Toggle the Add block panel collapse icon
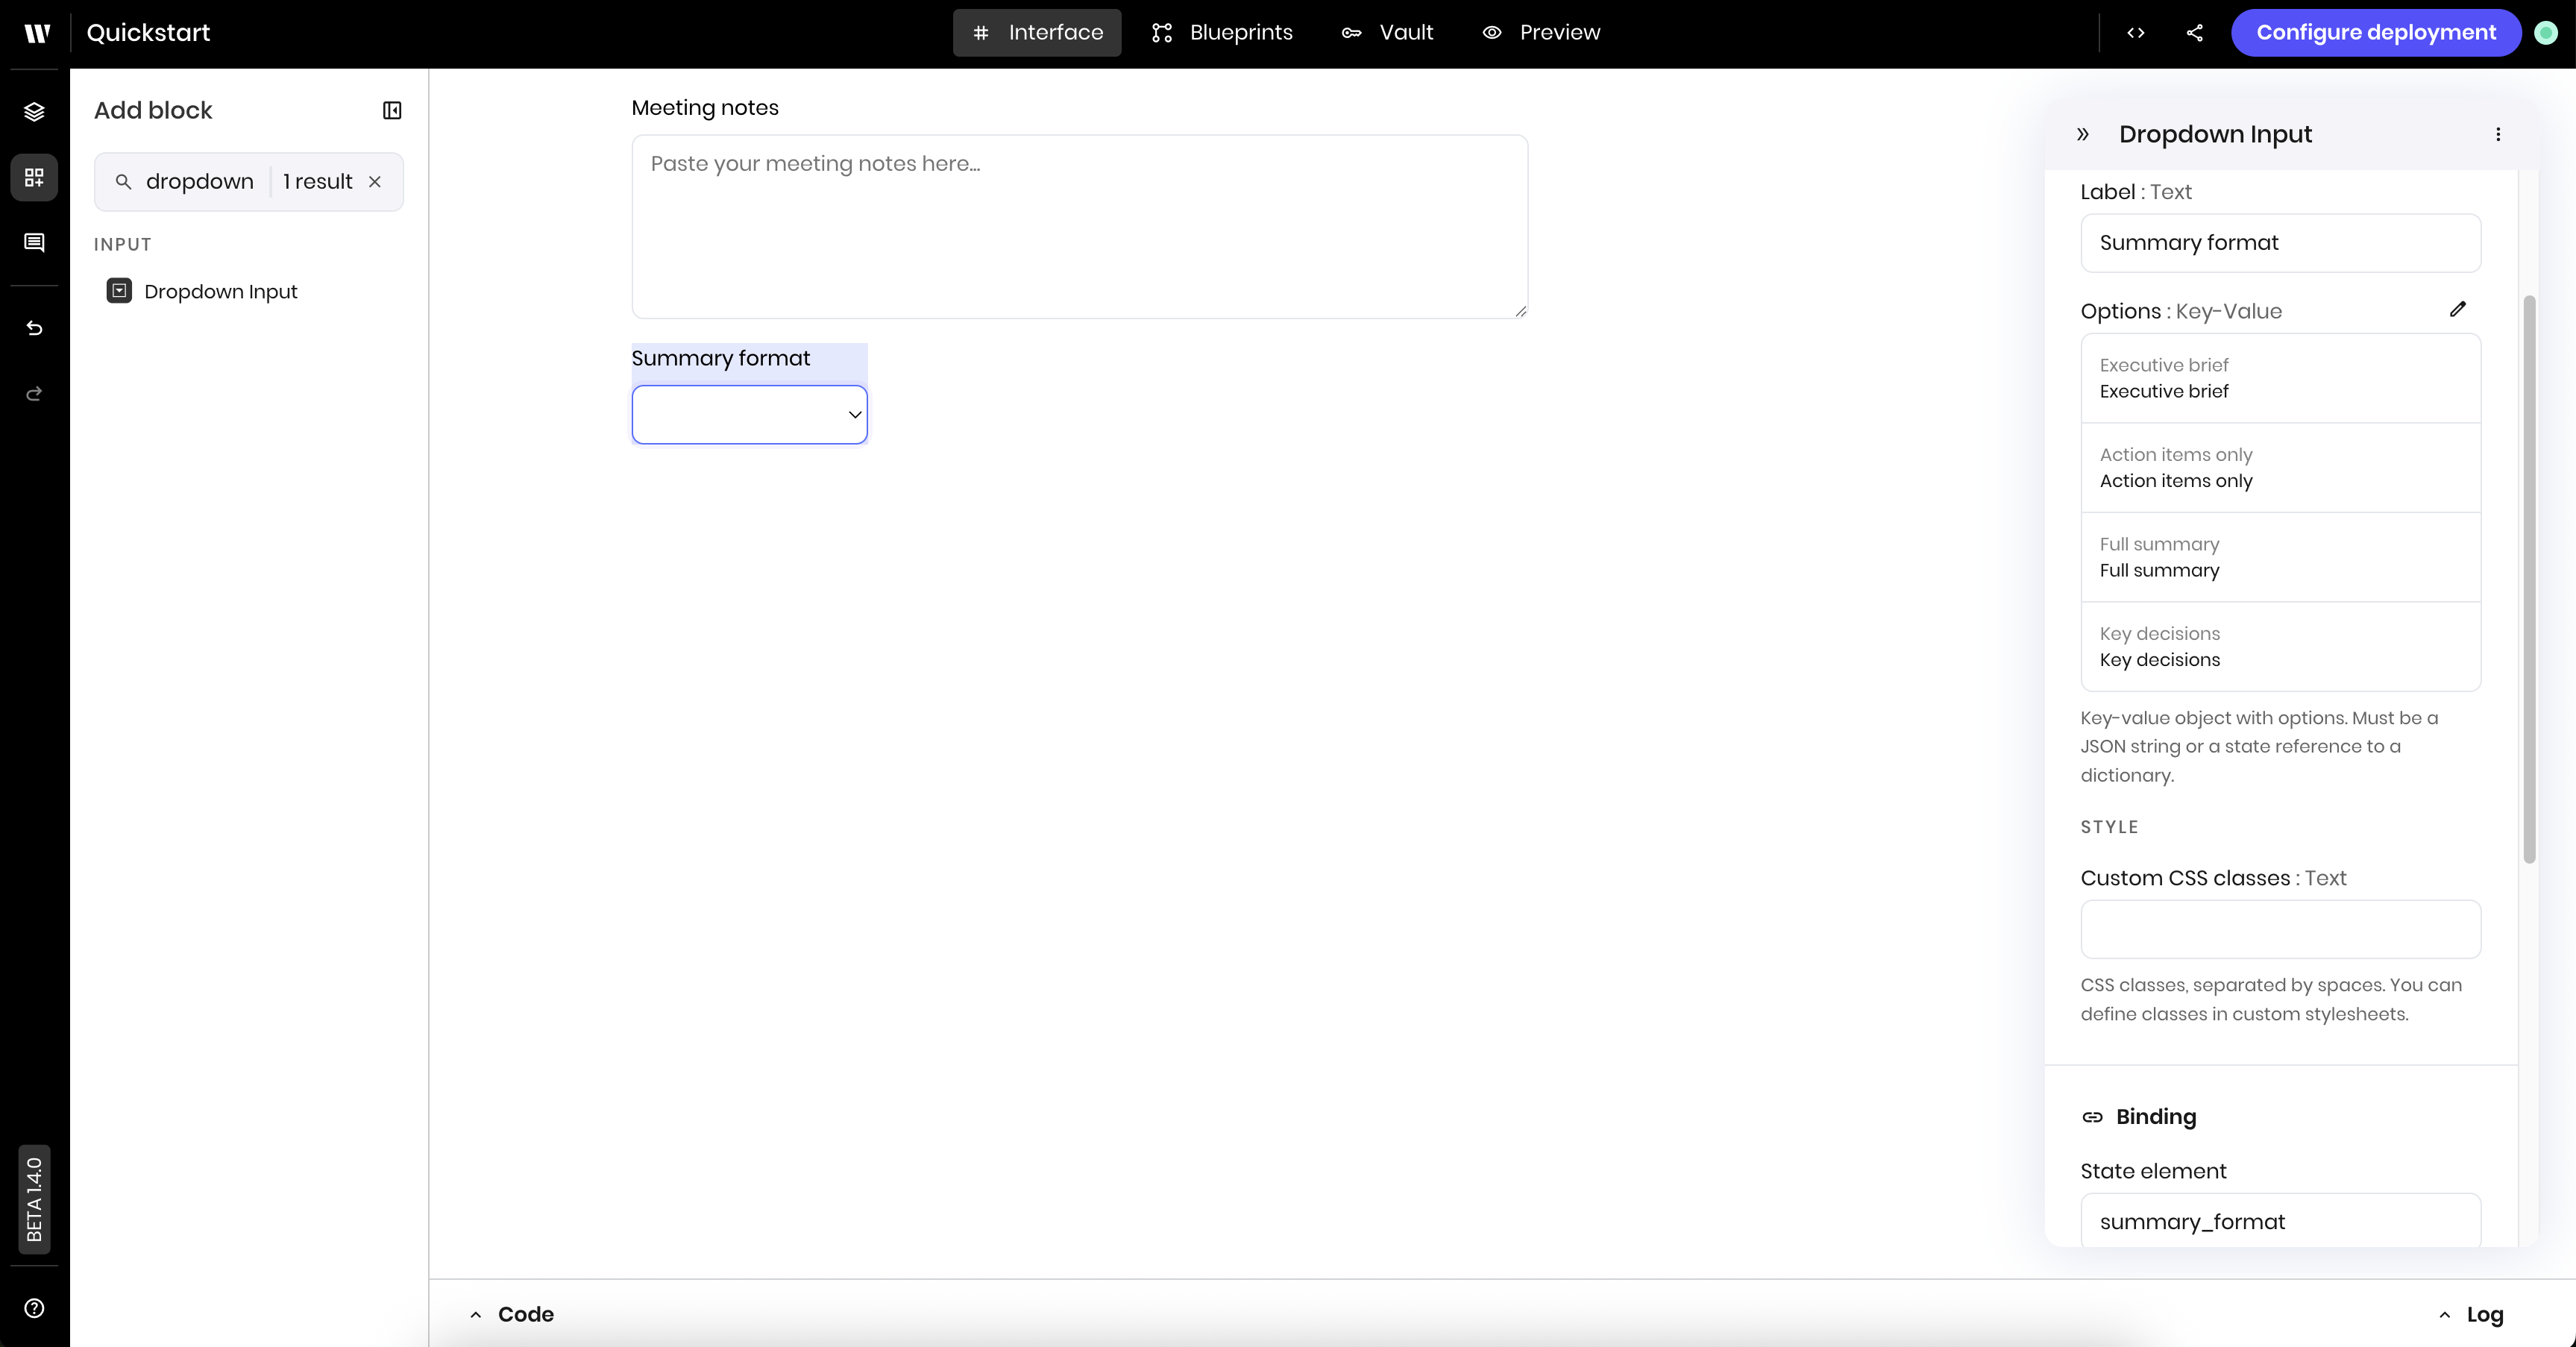This screenshot has height=1347, width=2576. click(392, 110)
